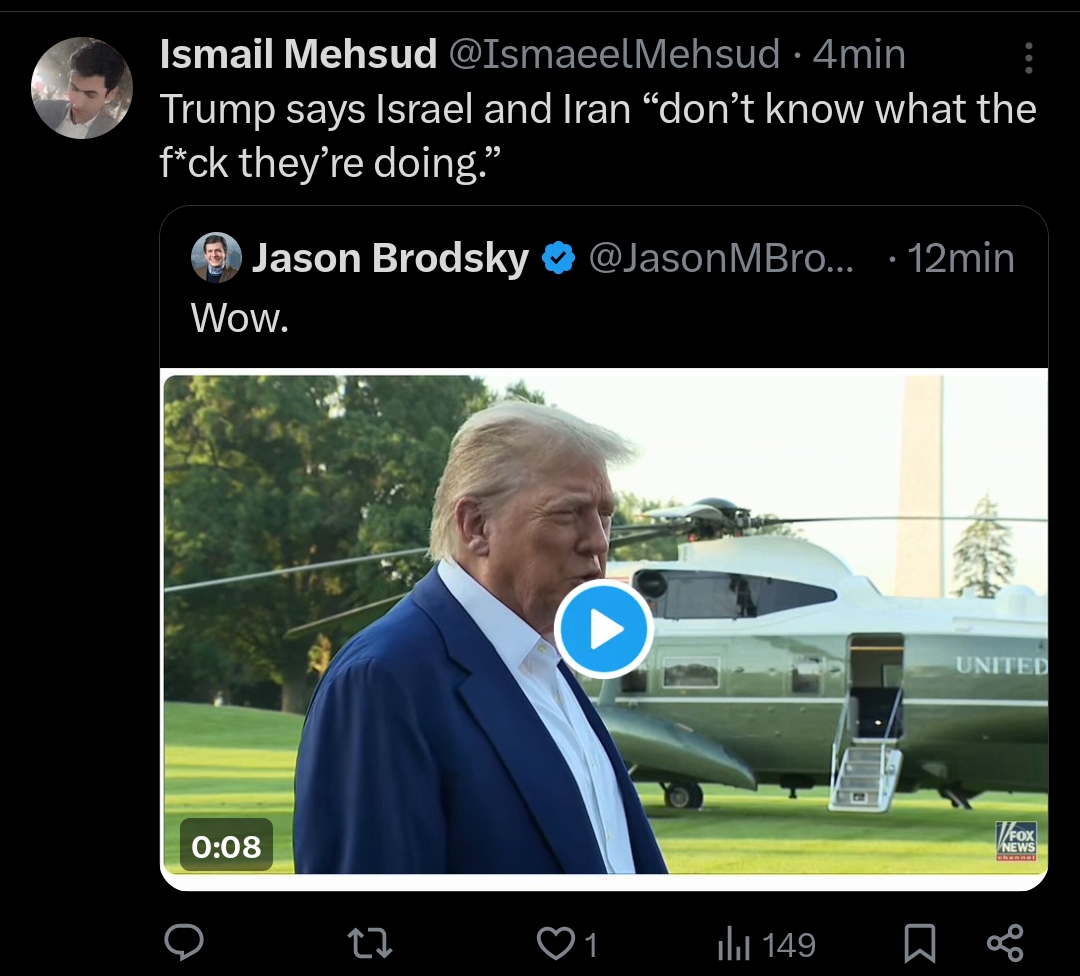
Task: Open the 12min quoted tweet timestamp
Action: (x=960, y=258)
